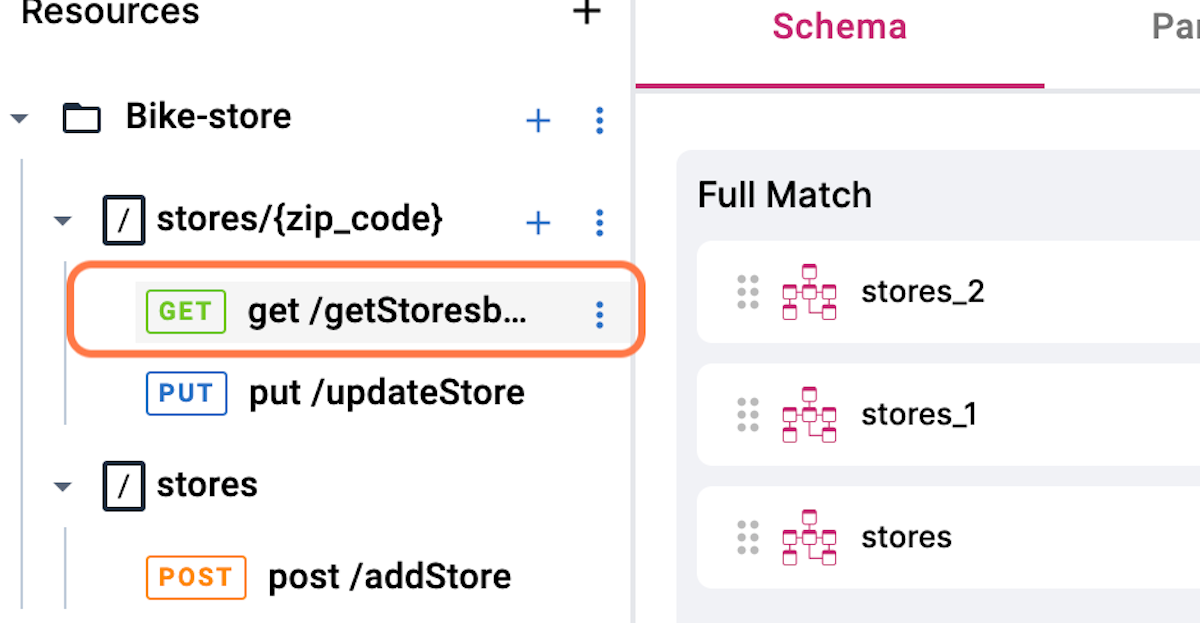Select the get /getStoresb... method

tap(388, 312)
